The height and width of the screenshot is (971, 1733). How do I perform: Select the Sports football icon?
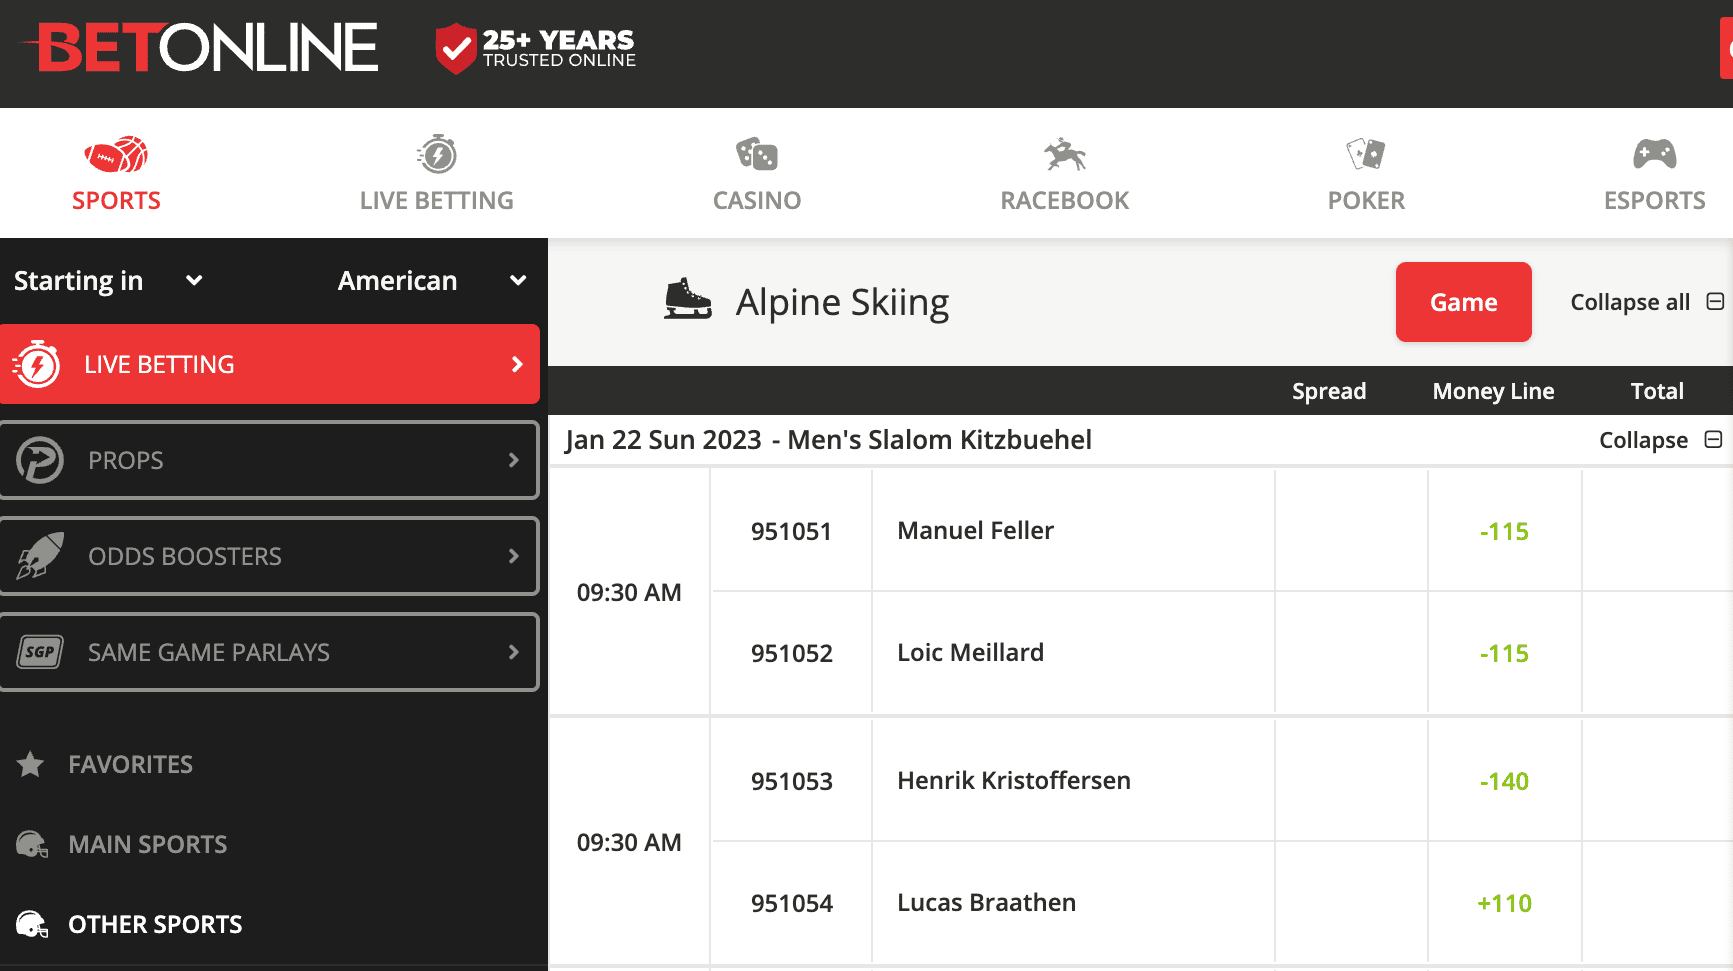click(x=116, y=155)
